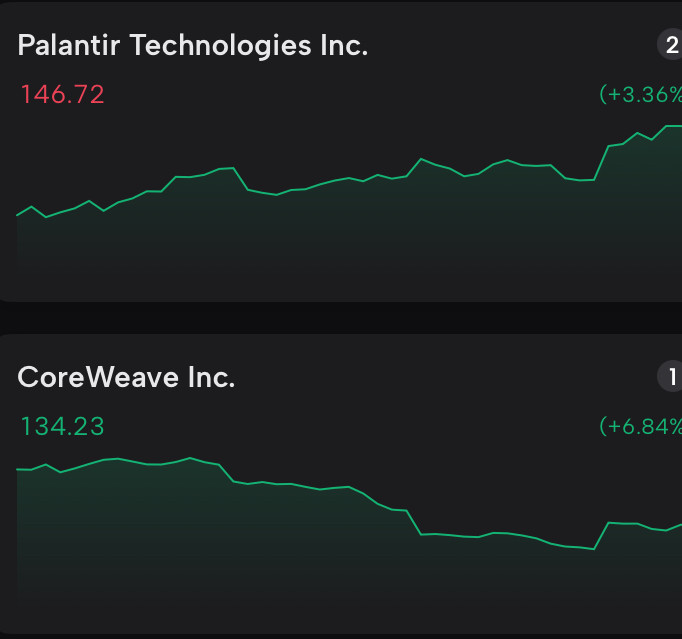Click the dark gap separating the two cards
Image resolution: width=682 pixels, height=639 pixels.
[340, 318]
